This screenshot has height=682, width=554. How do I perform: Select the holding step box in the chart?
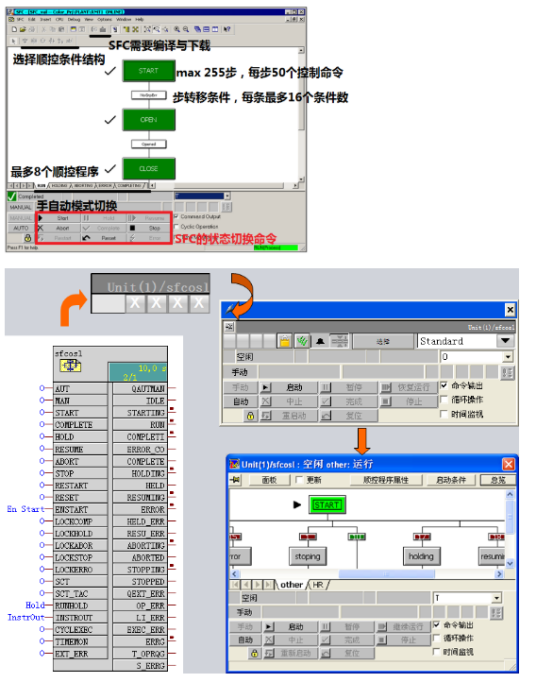click(421, 556)
